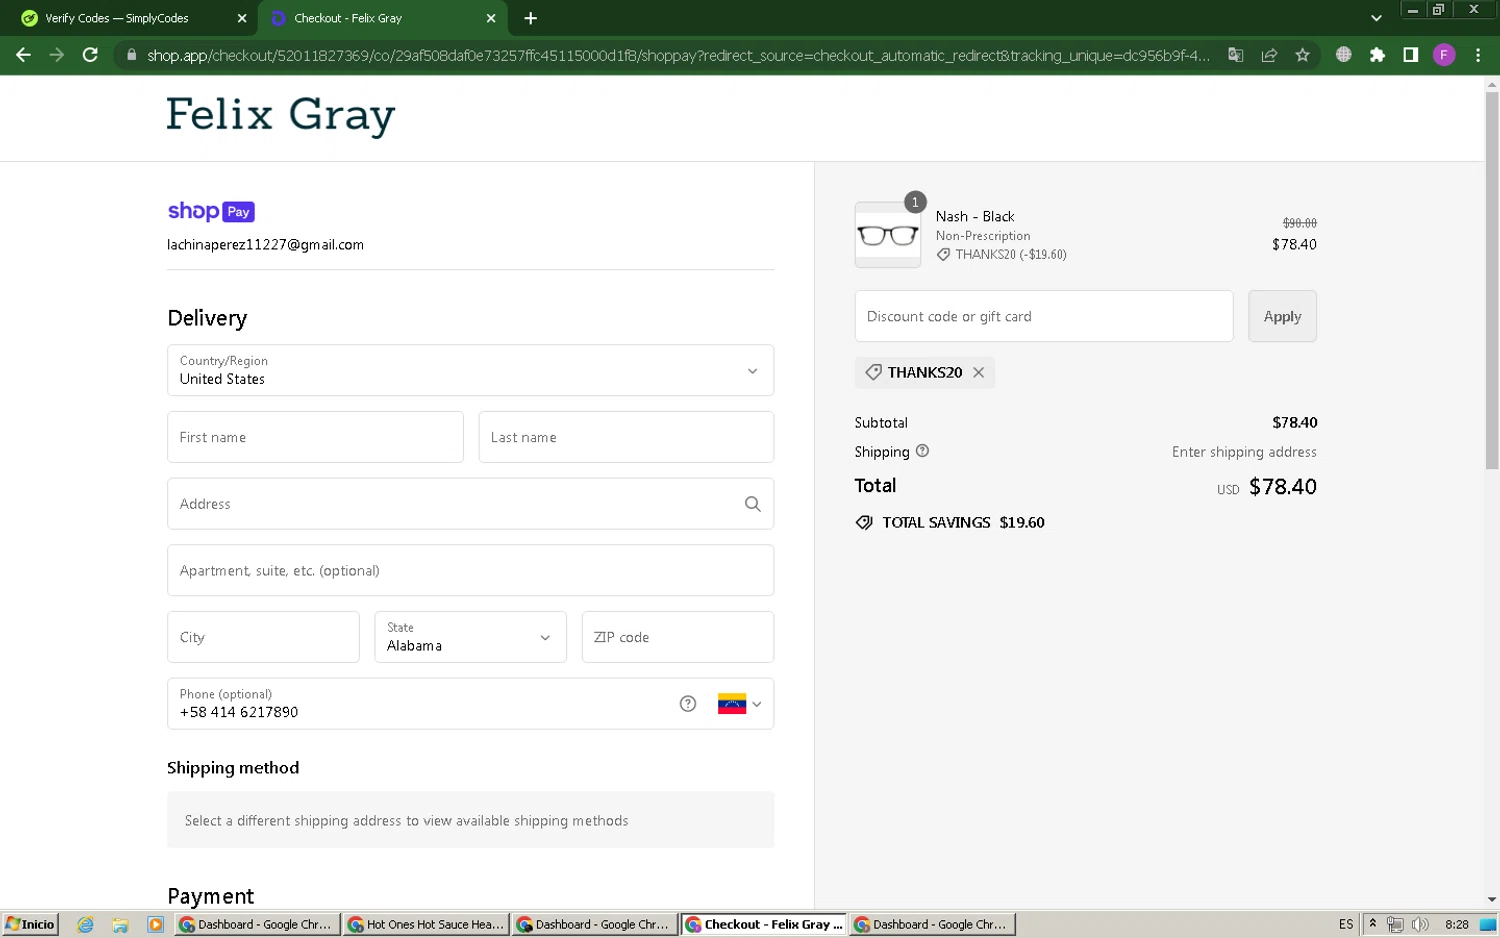
Task: Reload the checkout page
Action: (90, 55)
